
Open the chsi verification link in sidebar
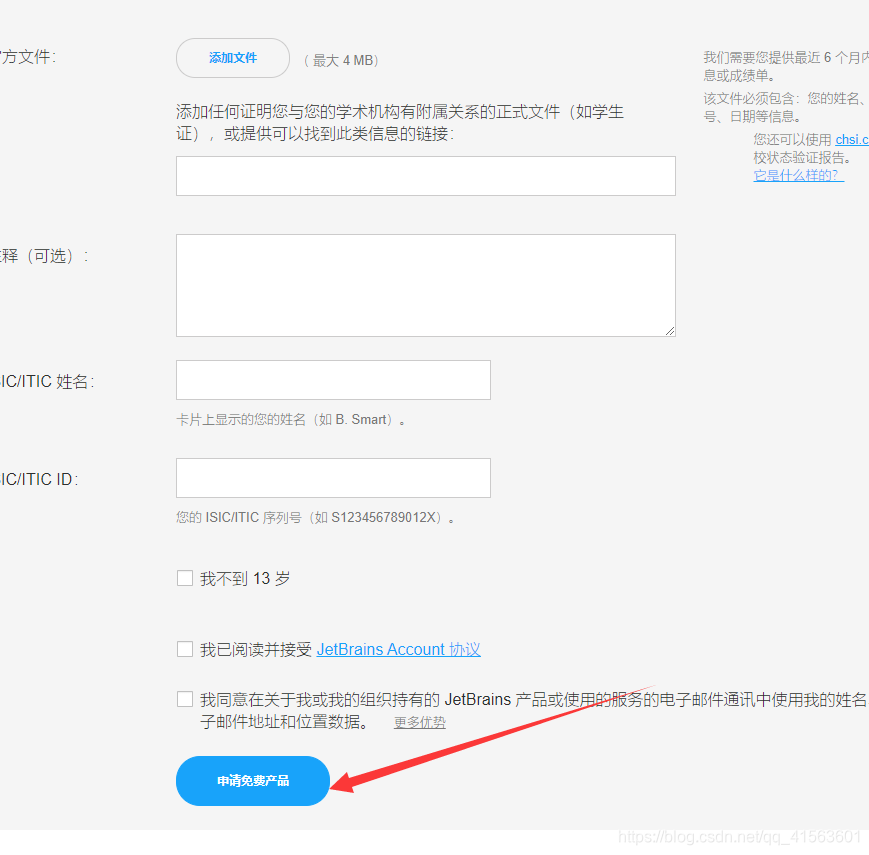coord(851,139)
